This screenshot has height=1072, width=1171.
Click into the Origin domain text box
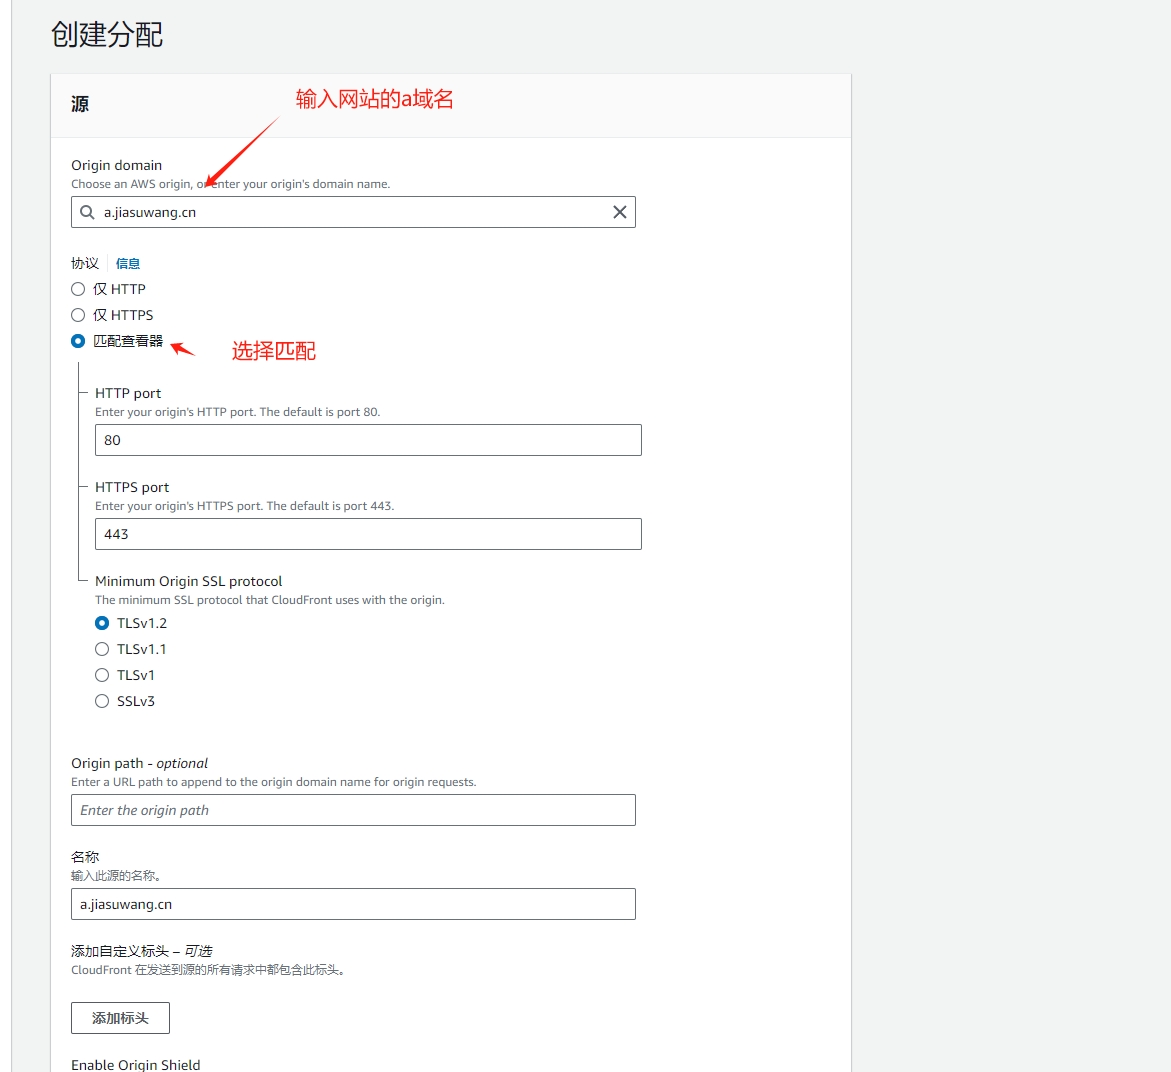click(350, 212)
